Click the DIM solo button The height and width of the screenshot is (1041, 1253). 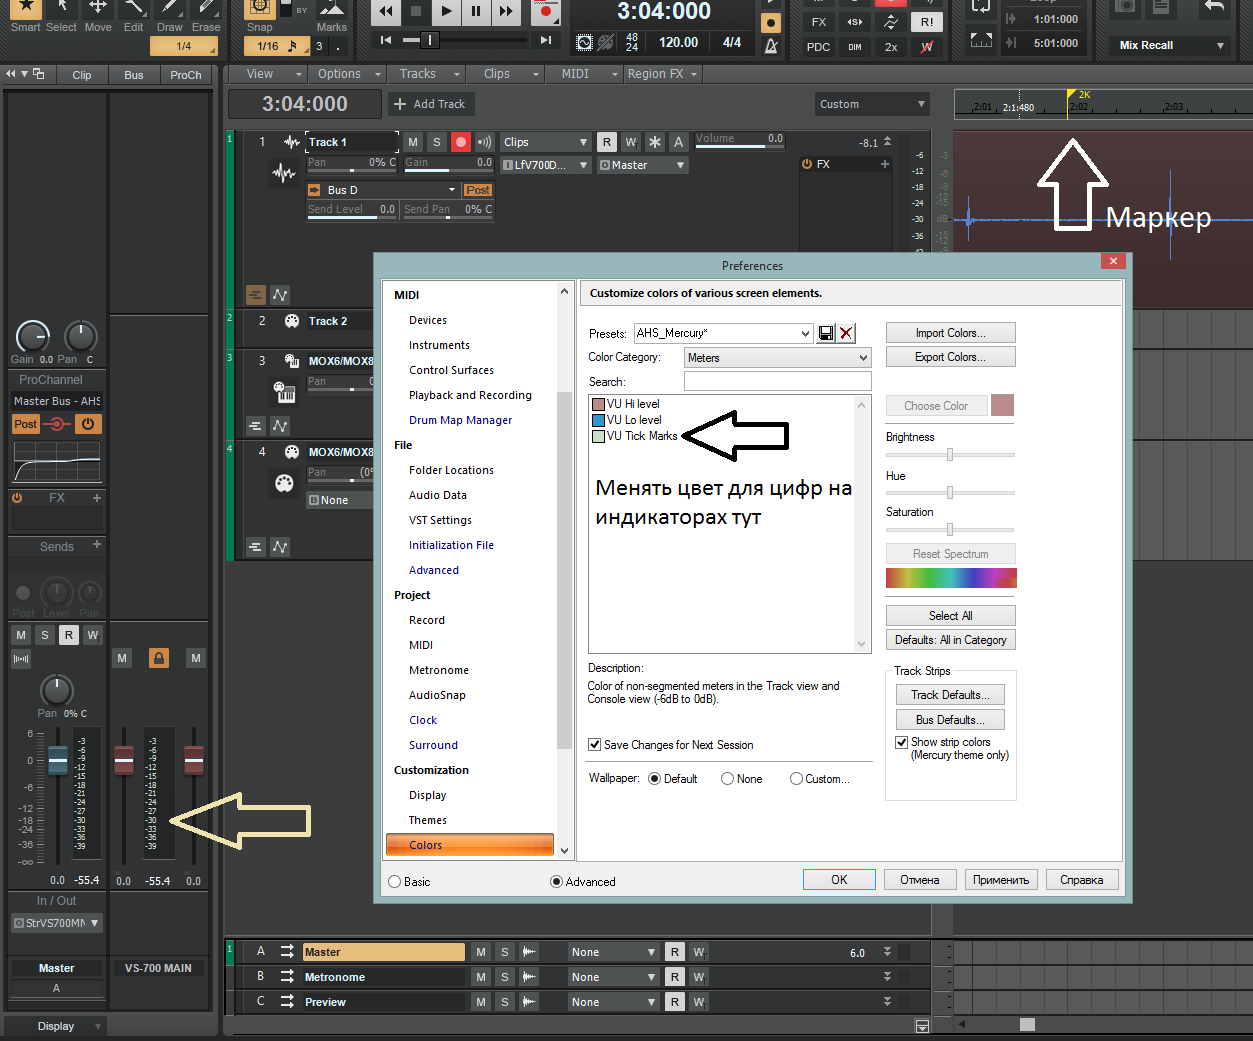click(854, 47)
